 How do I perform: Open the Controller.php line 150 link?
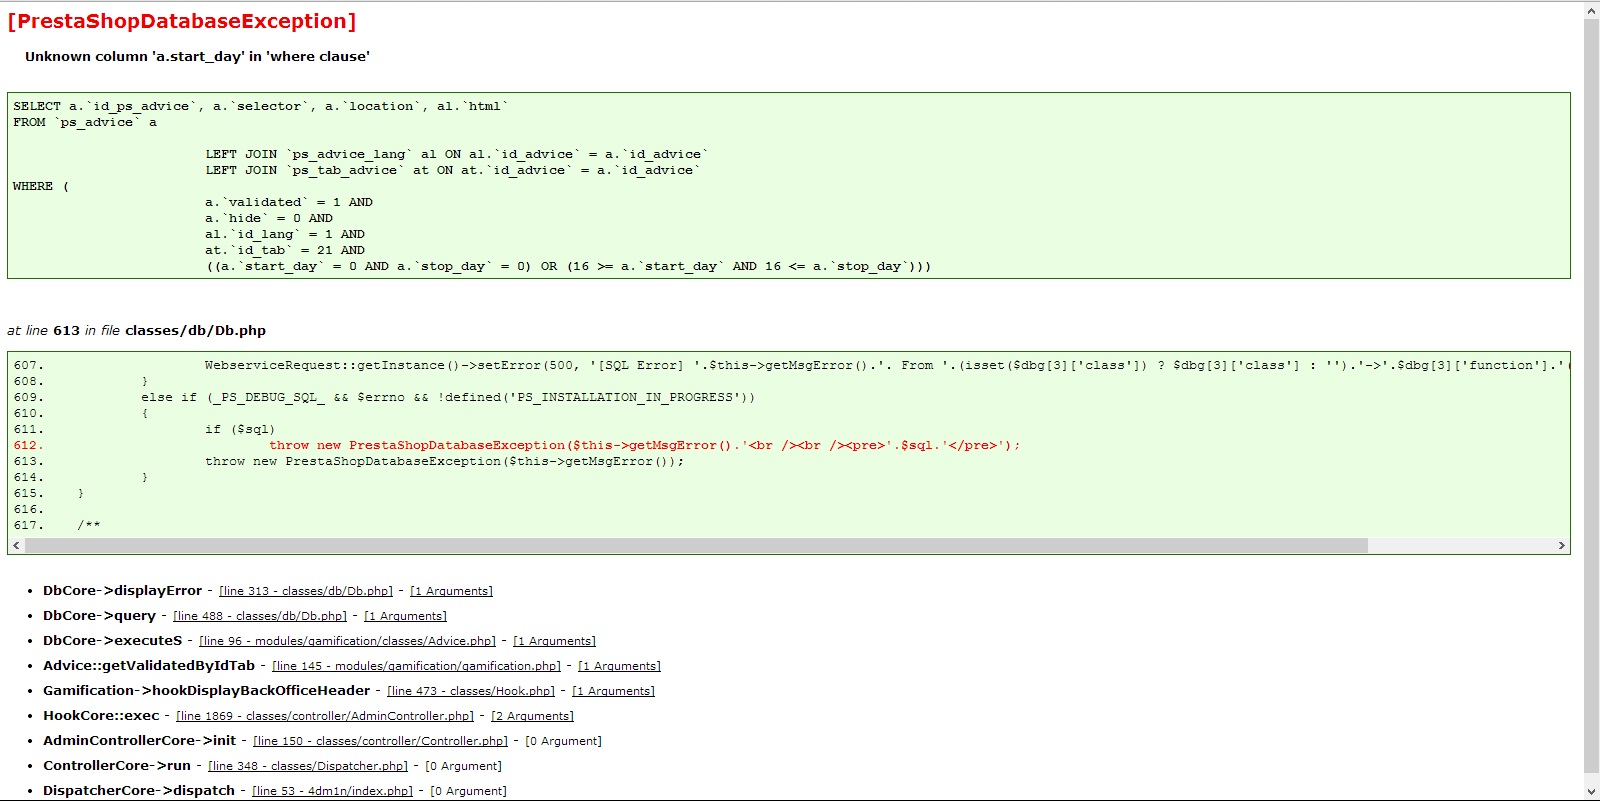pyautogui.click(x=380, y=741)
